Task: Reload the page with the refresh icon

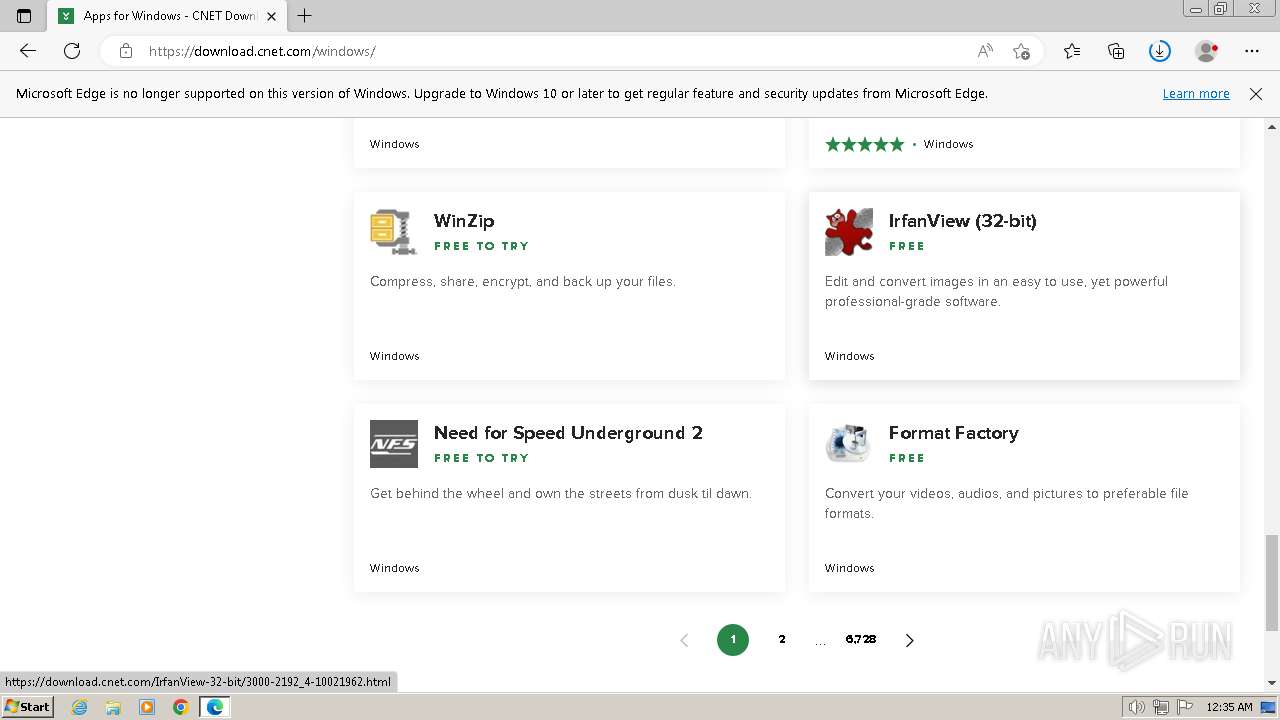Action: 72,51
